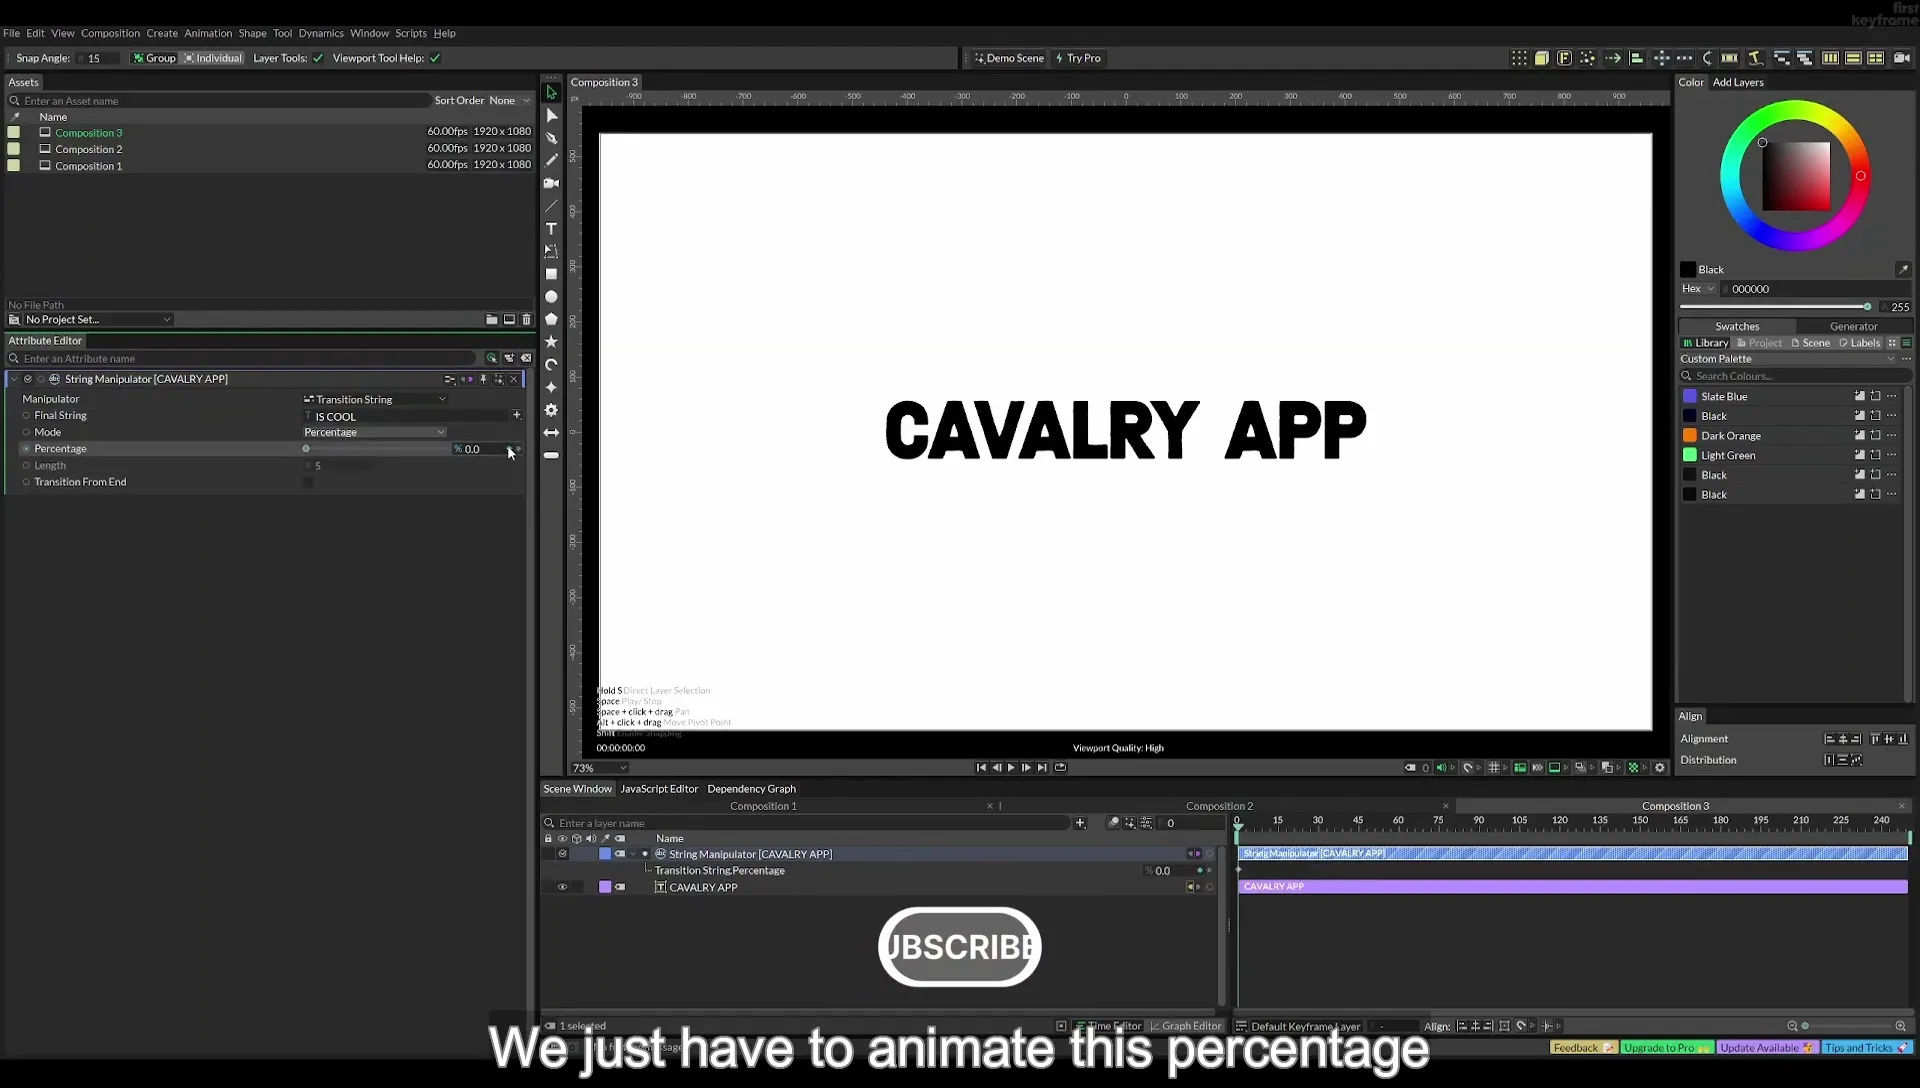The height and width of the screenshot is (1088, 1920).
Task: Click the Upgrade to Pro button
Action: [1666, 1048]
